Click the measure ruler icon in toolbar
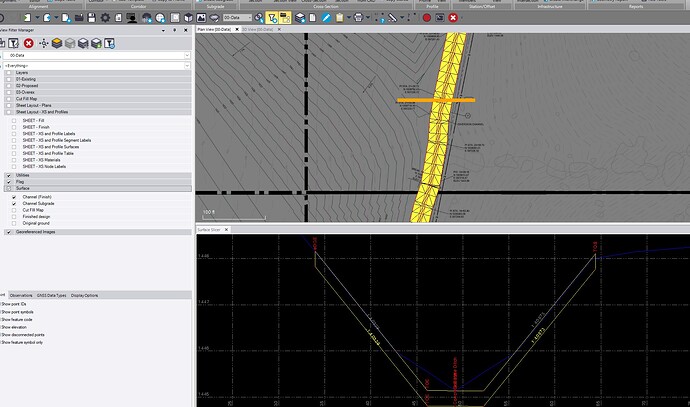The height and width of the screenshot is (407, 690). point(392,18)
